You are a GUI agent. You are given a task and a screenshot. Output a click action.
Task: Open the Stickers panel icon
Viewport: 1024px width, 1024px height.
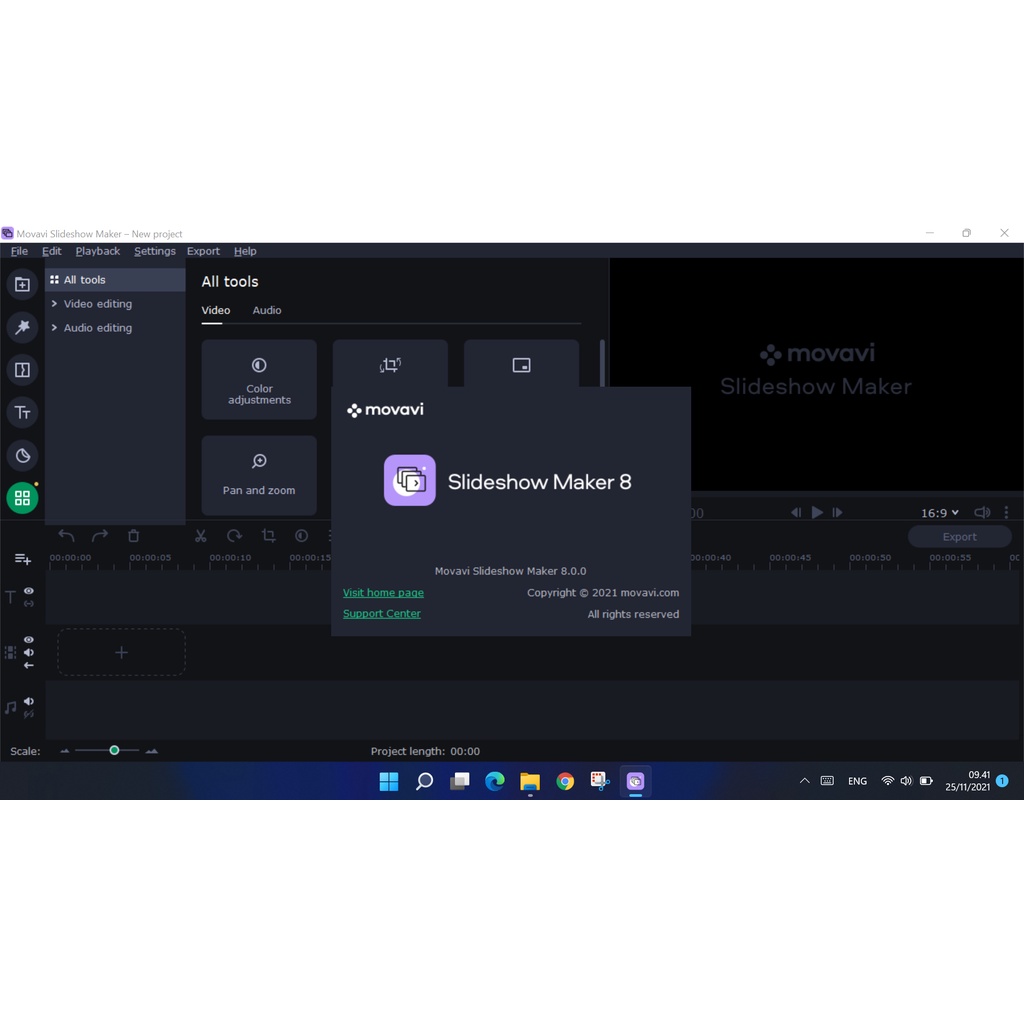pos(22,456)
